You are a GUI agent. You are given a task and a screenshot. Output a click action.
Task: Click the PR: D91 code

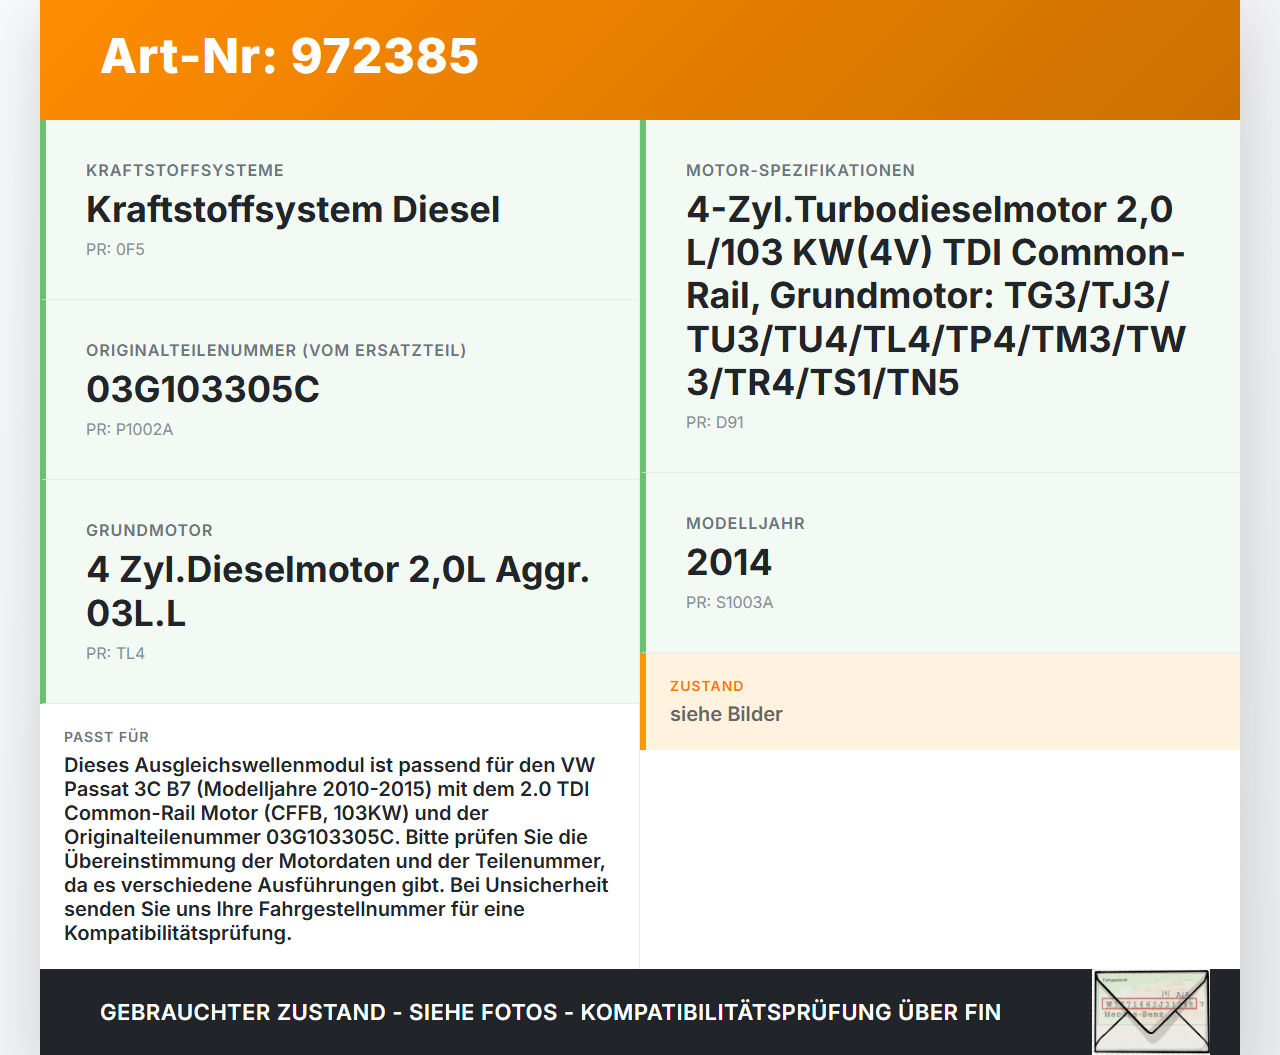tap(714, 422)
